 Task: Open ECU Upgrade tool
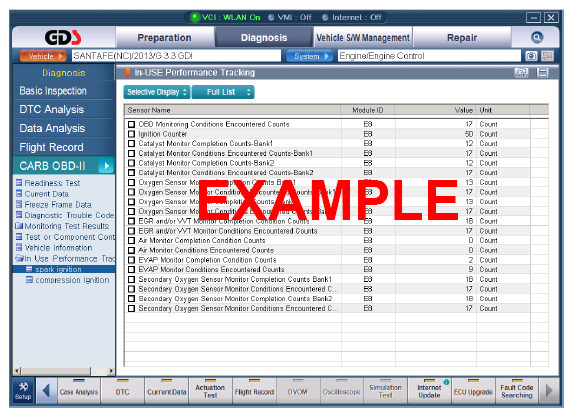click(x=473, y=391)
